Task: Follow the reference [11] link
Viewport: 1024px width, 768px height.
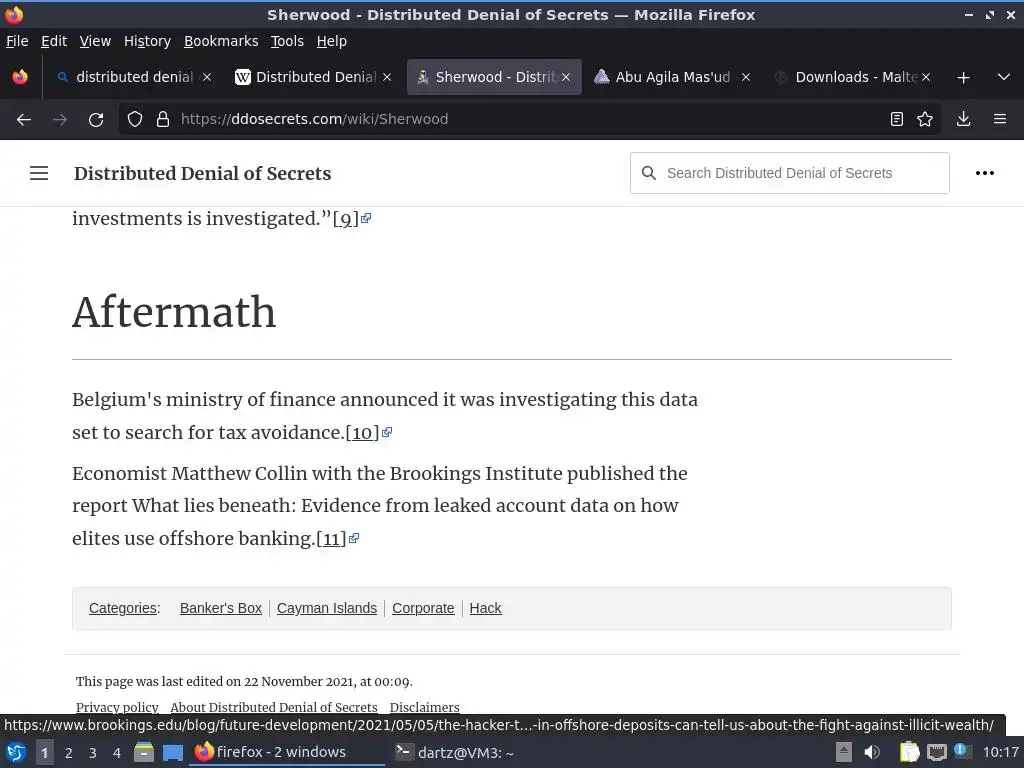Action: pos(331,539)
